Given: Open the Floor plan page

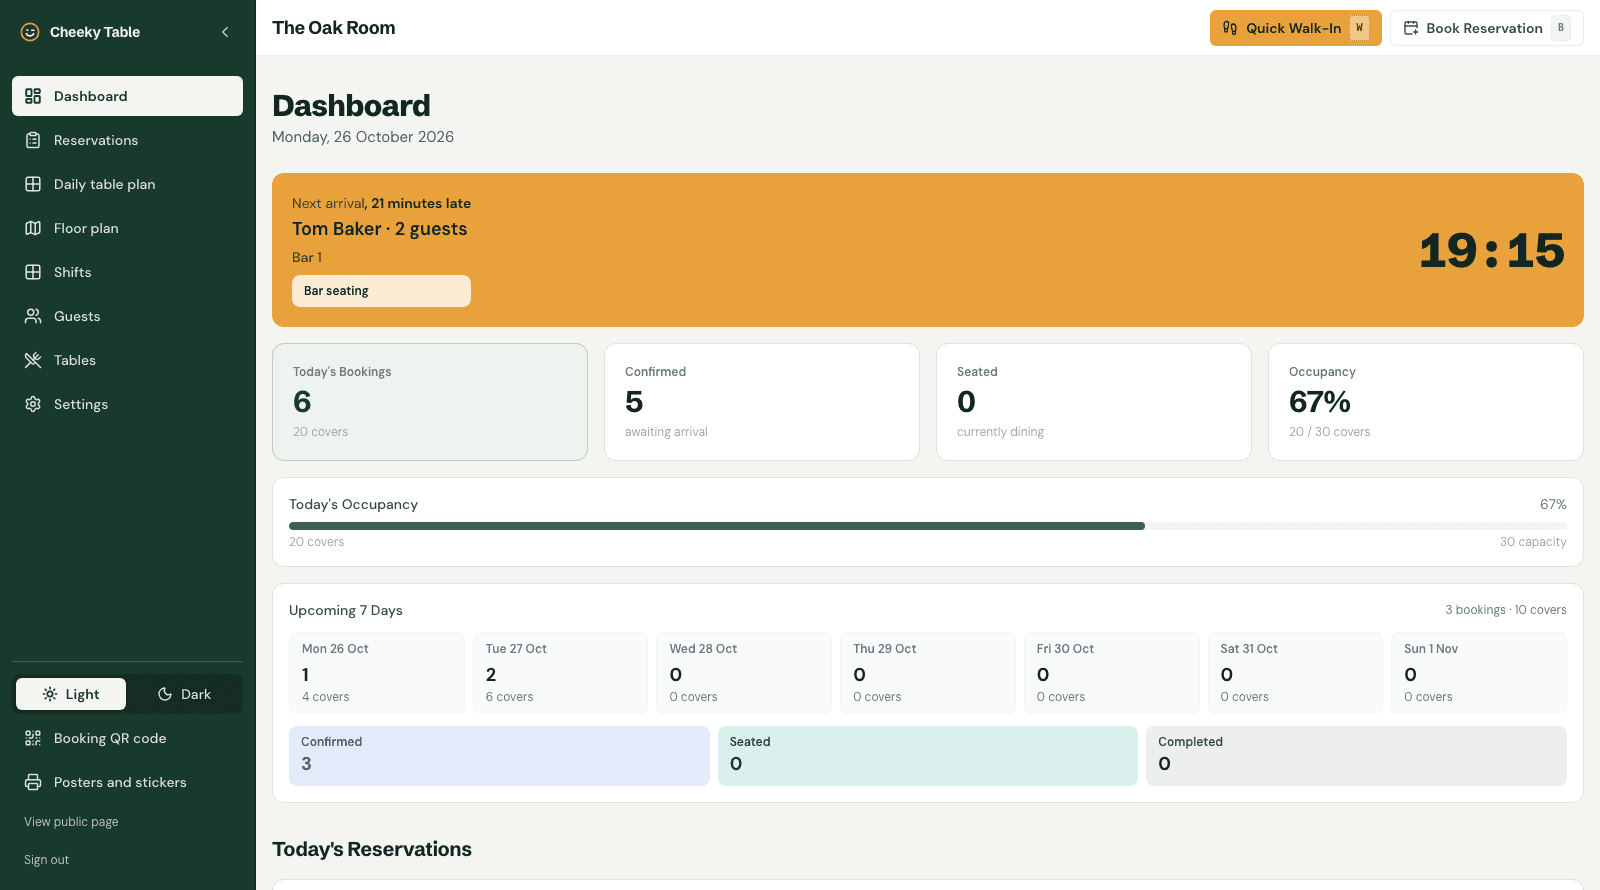Looking at the screenshot, I should pyautogui.click(x=127, y=228).
